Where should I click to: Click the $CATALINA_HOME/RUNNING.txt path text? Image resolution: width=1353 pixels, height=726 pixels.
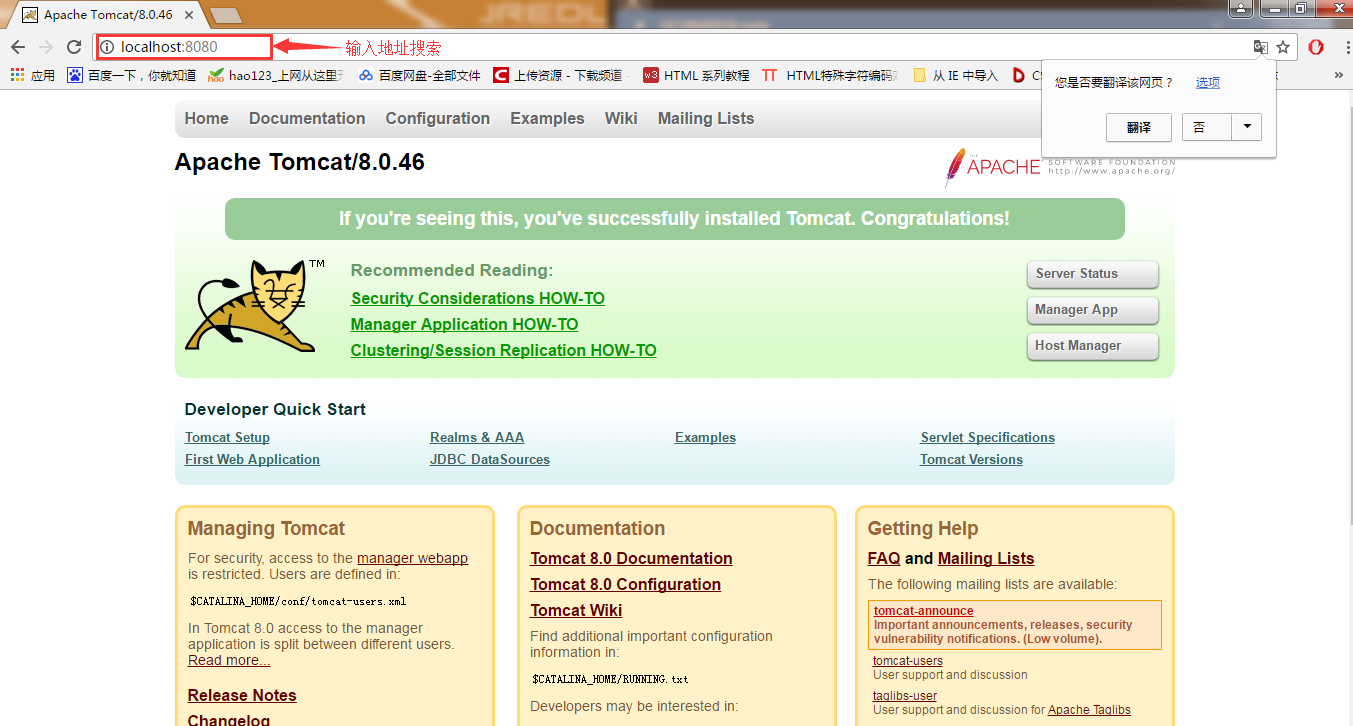(x=610, y=679)
